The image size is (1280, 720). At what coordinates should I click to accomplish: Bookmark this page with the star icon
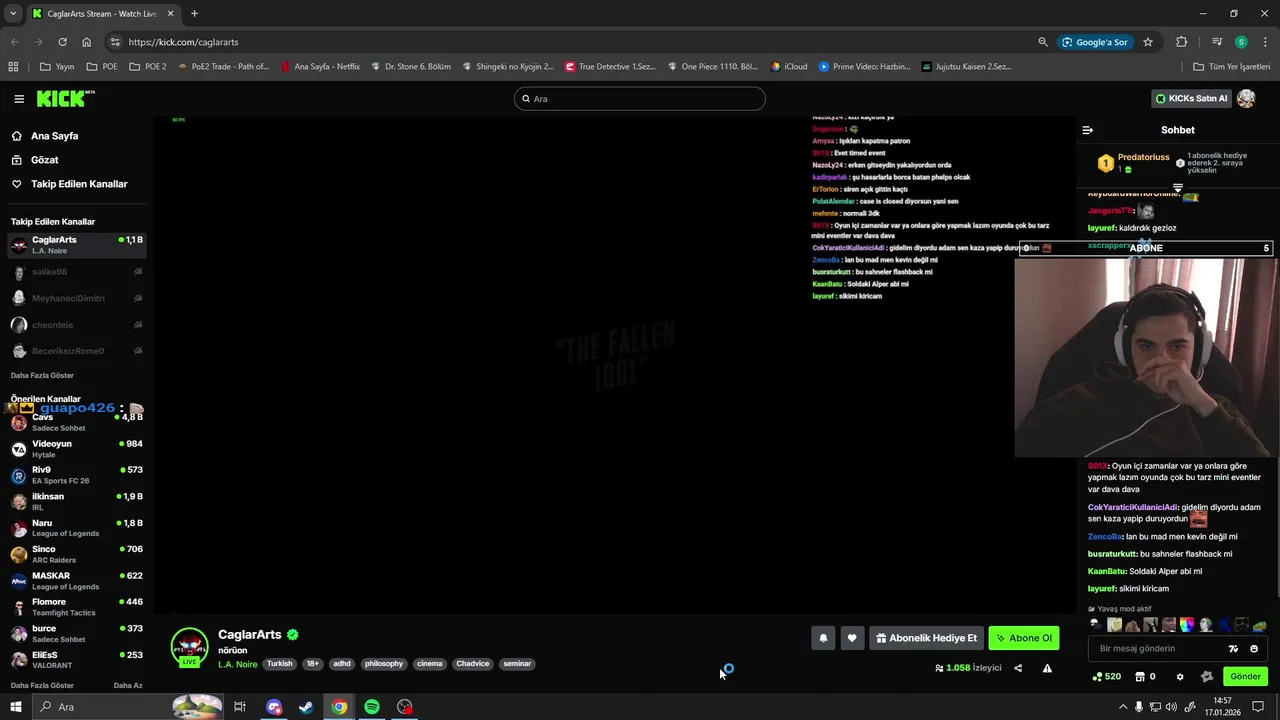coord(1148,42)
